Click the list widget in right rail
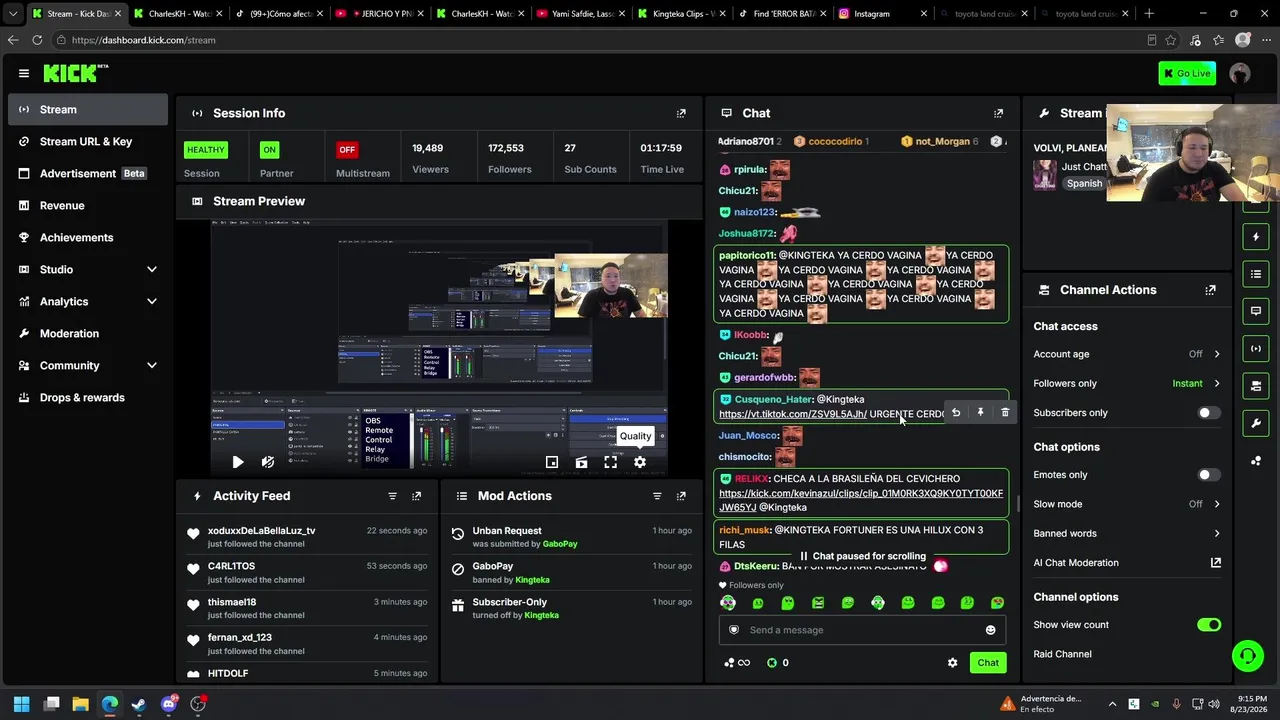Screen dimensions: 1280x720 pyautogui.click(x=1256, y=274)
